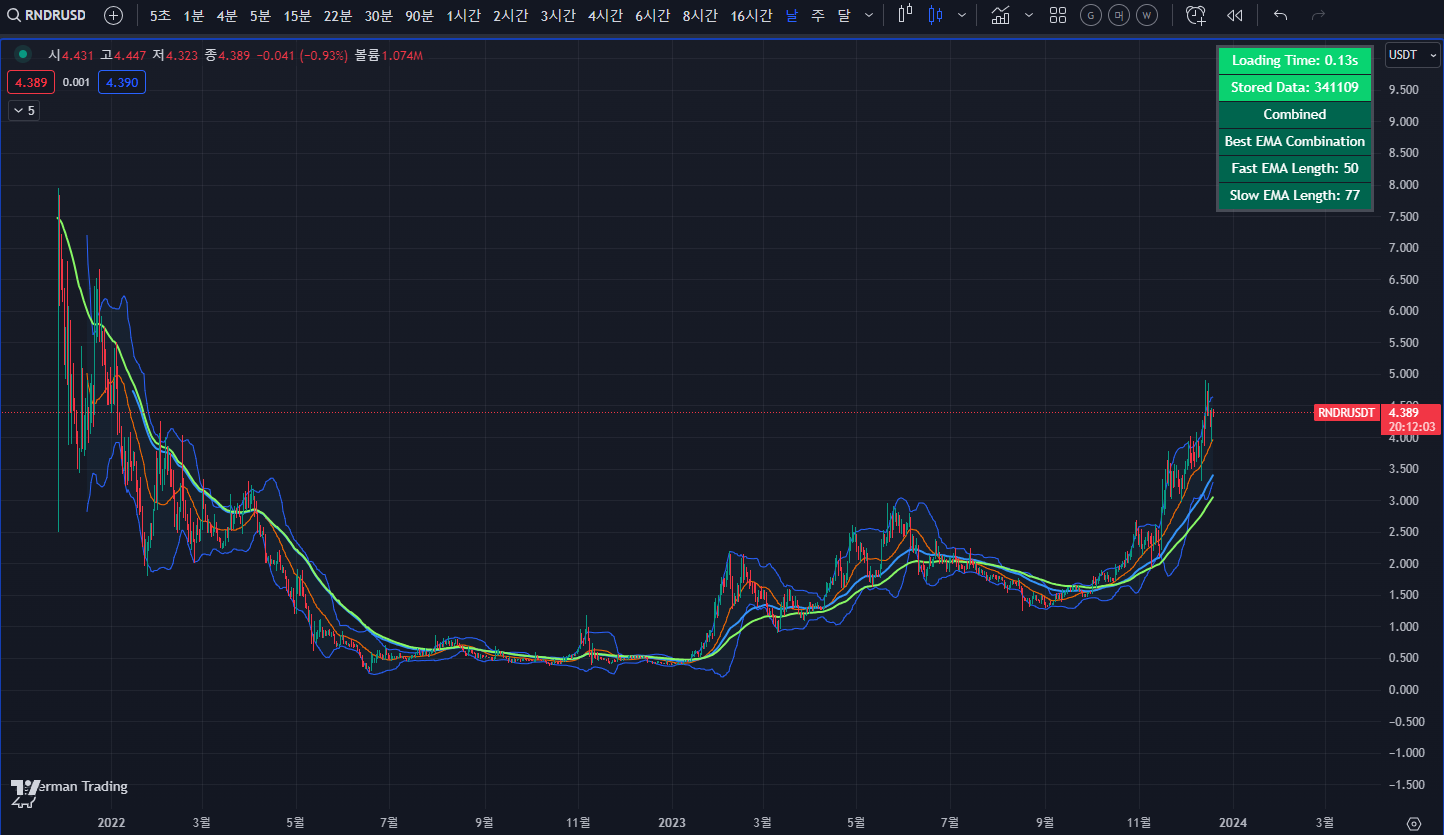Expand the timeframe list dropdown arrow
1444x835 pixels.
[868, 15]
